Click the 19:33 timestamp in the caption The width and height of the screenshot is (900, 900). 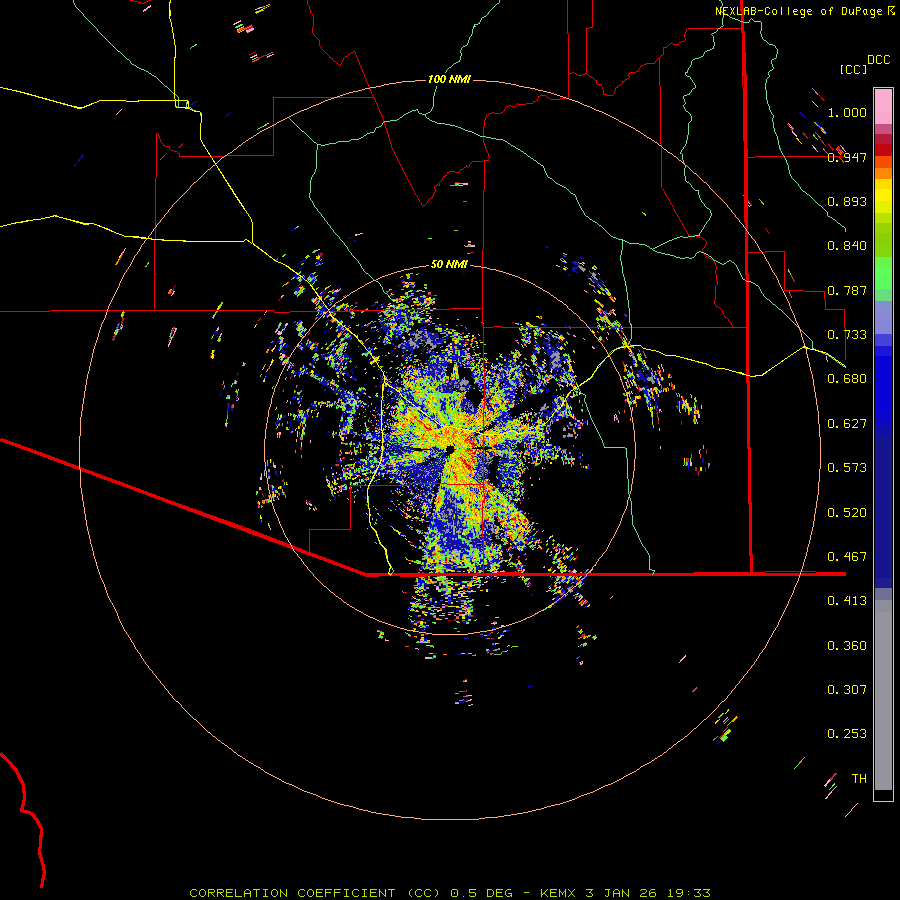[688, 893]
